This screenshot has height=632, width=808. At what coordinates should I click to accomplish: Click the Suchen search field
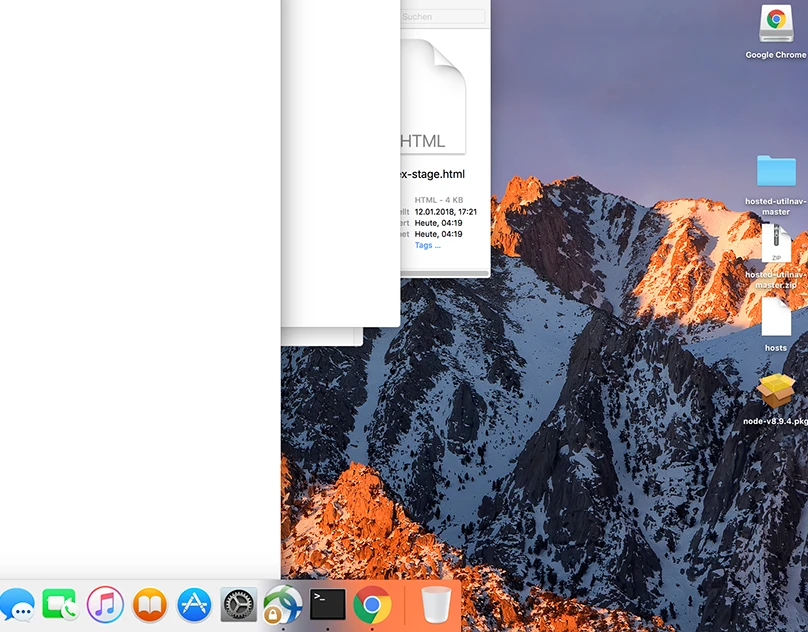[x=442, y=17]
